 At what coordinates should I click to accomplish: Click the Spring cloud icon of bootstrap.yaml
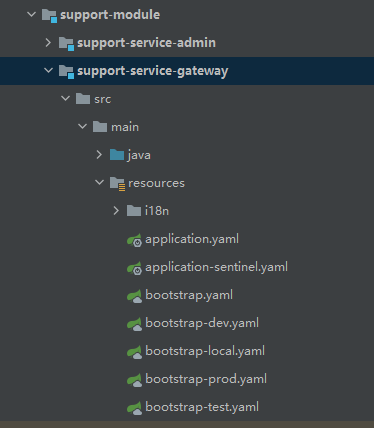tap(135, 296)
